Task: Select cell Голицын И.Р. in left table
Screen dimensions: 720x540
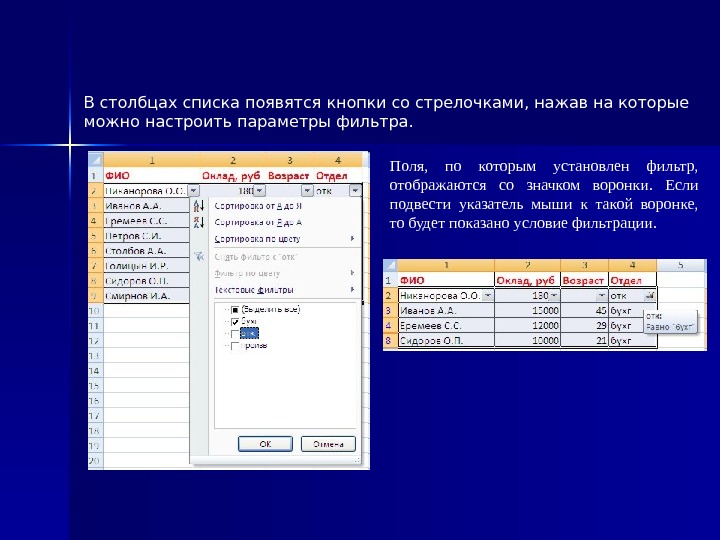Action: 146,266
